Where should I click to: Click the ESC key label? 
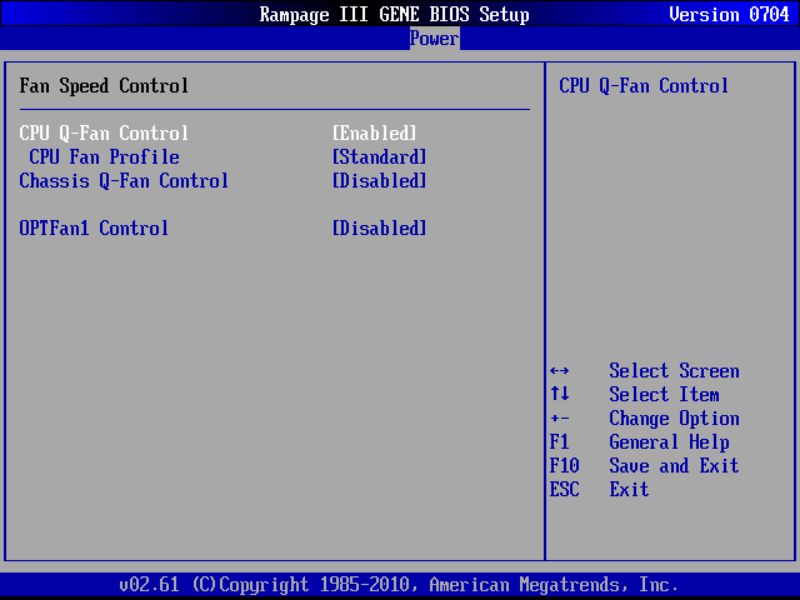click(564, 490)
